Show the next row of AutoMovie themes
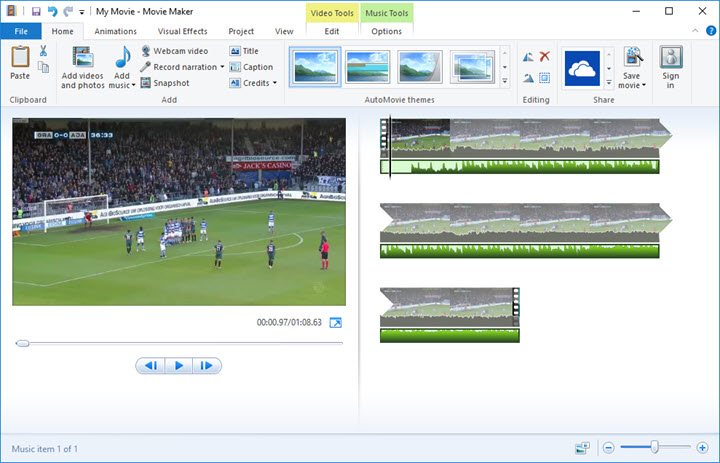The height and width of the screenshot is (463, 720). pyautogui.click(x=505, y=68)
